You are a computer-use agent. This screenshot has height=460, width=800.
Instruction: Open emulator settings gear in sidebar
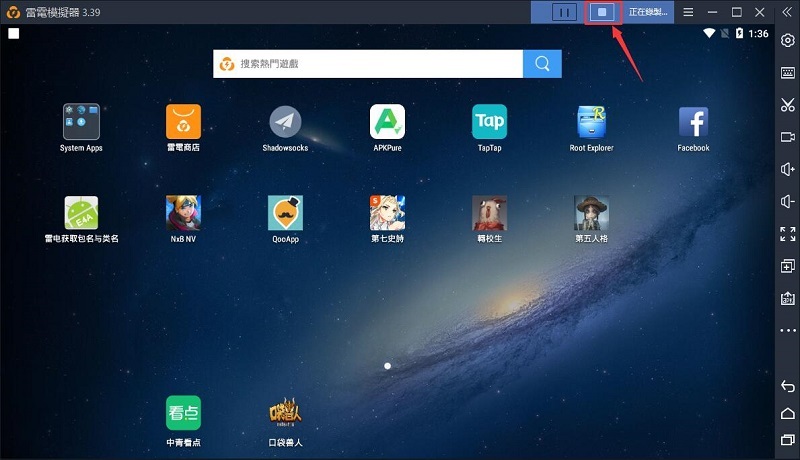pos(788,40)
